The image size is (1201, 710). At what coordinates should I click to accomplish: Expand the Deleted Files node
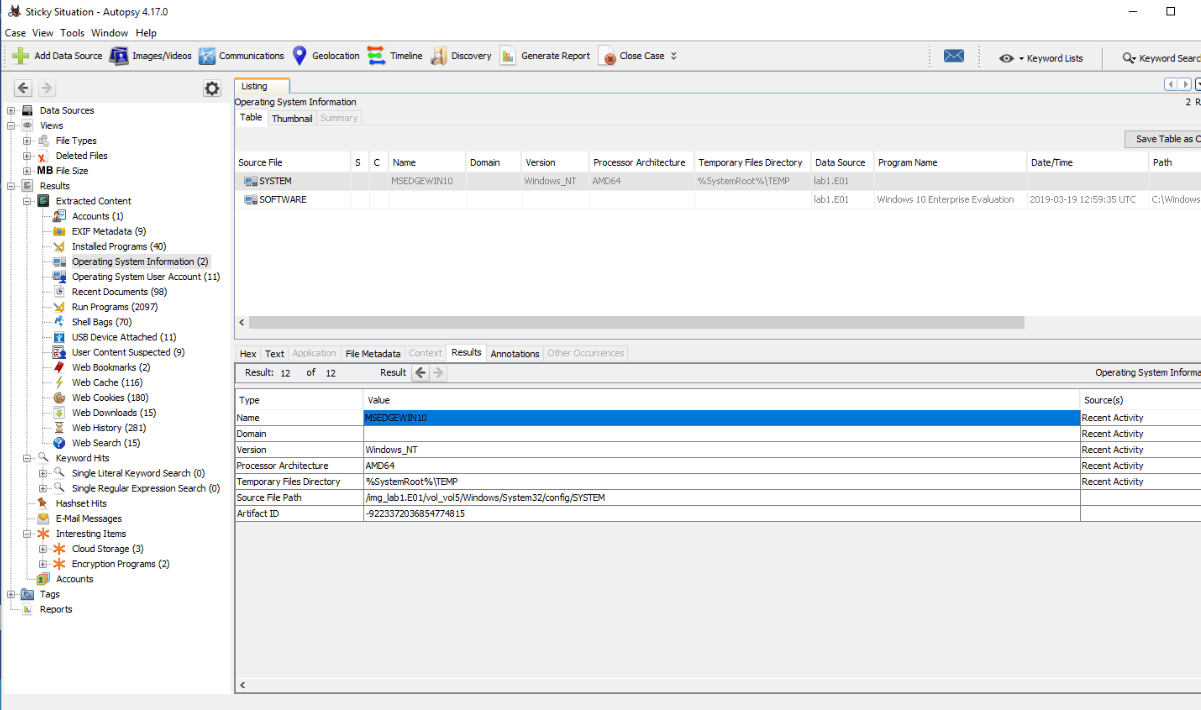(x=27, y=156)
